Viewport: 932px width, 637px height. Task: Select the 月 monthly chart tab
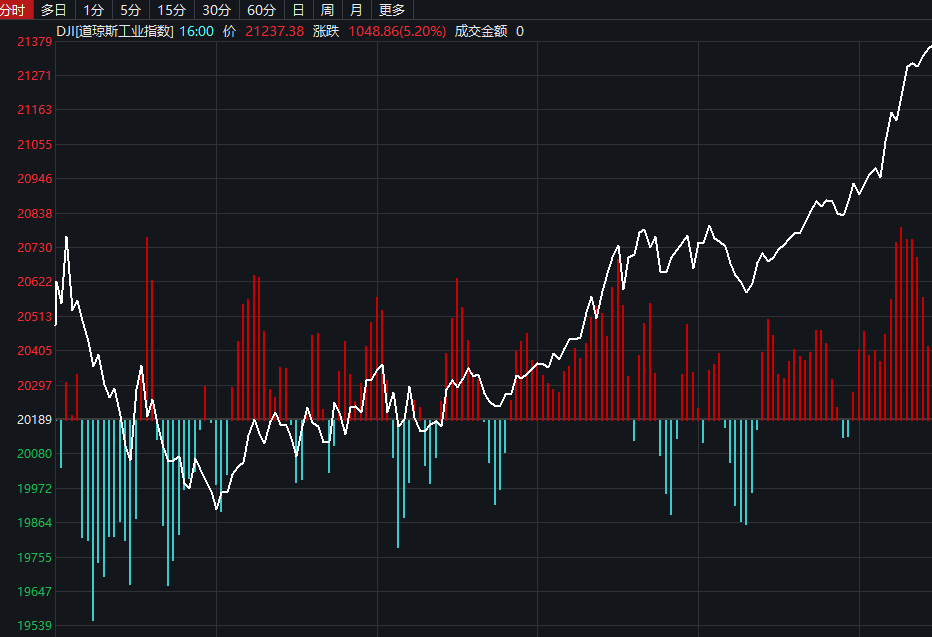(x=356, y=10)
